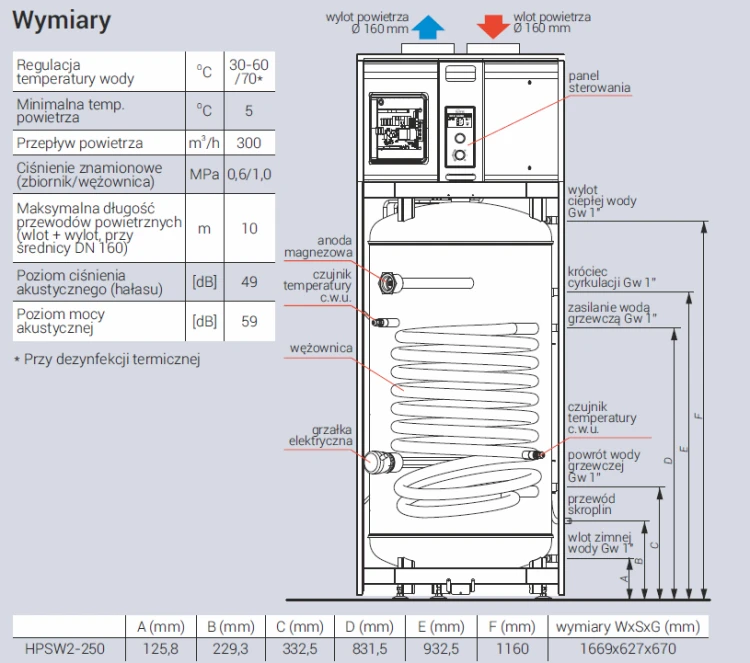
Task: Click the control panel unit in diagram
Action: 460,137
